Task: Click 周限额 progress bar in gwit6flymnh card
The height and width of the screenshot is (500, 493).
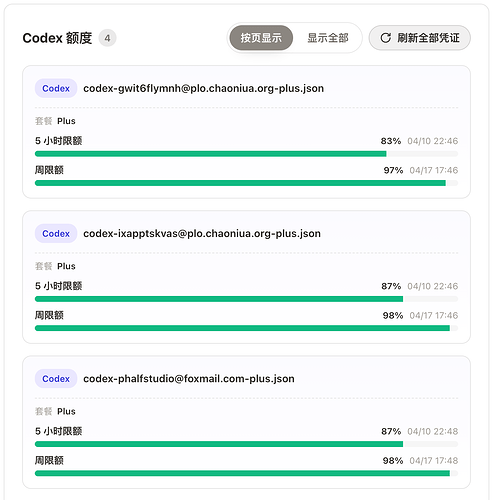Action: click(x=246, y=183)
